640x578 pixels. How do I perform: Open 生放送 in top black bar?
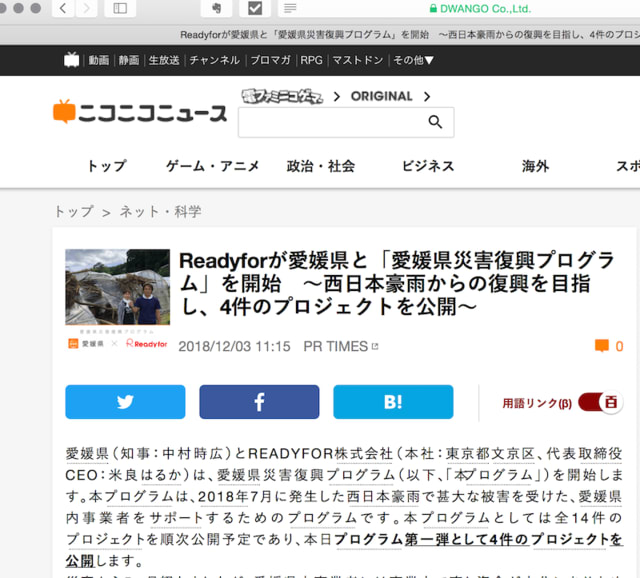click(164, 60)
